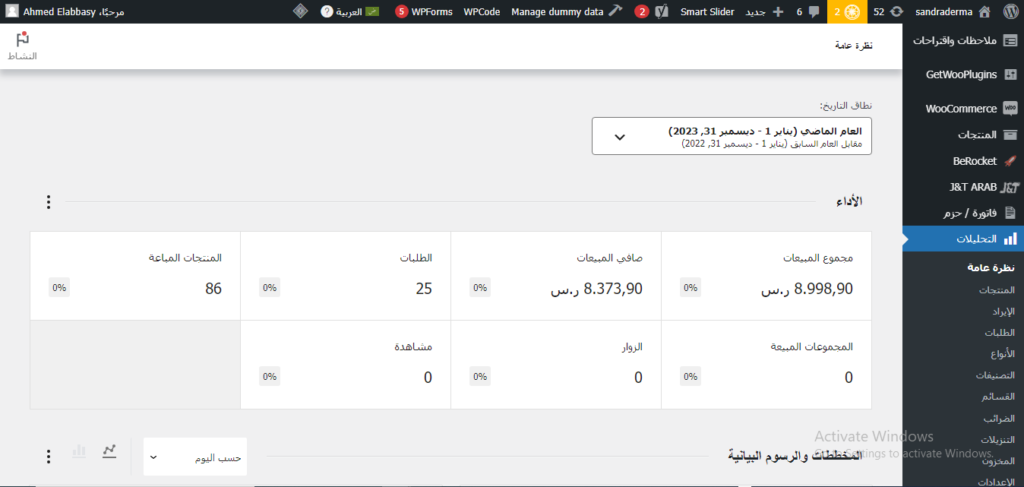This screenshot has height=487, width=1024.
Task: Click the help question mark icon
Action: (327, 11)
